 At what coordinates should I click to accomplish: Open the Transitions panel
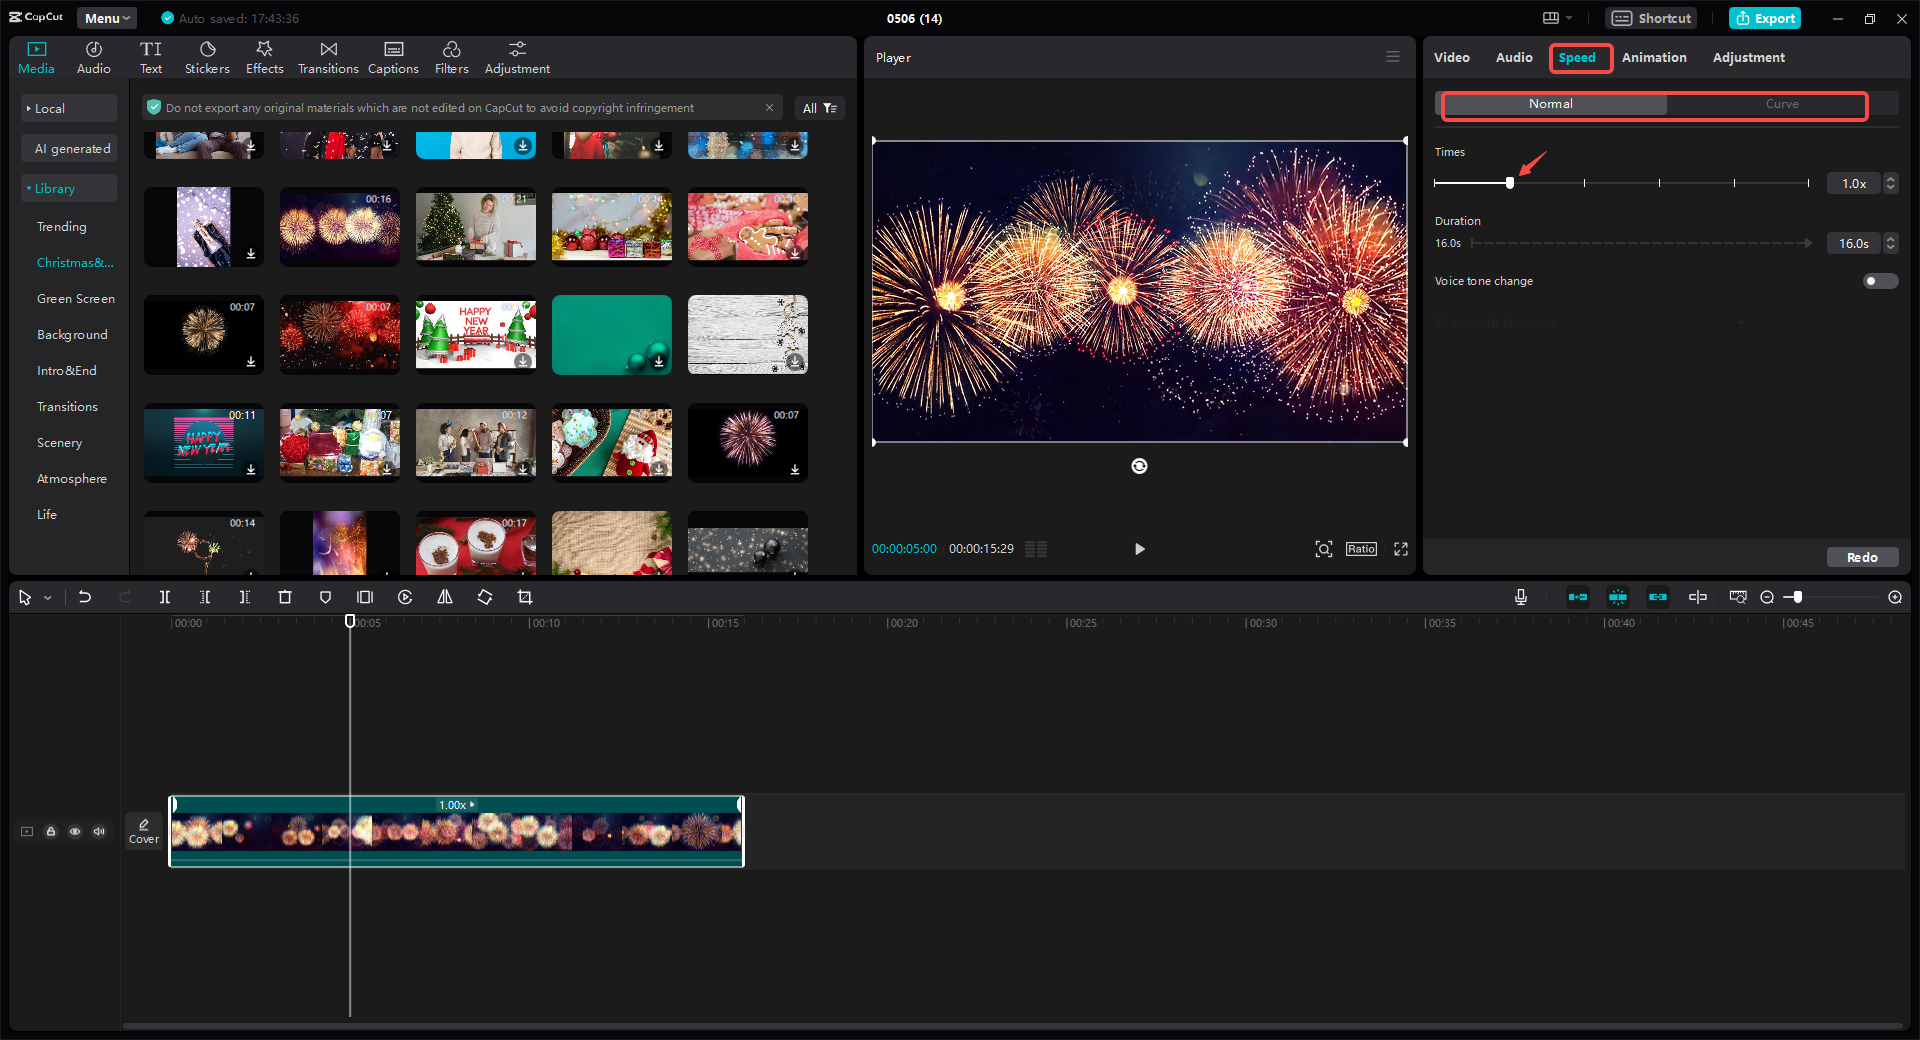click(328, 57)
